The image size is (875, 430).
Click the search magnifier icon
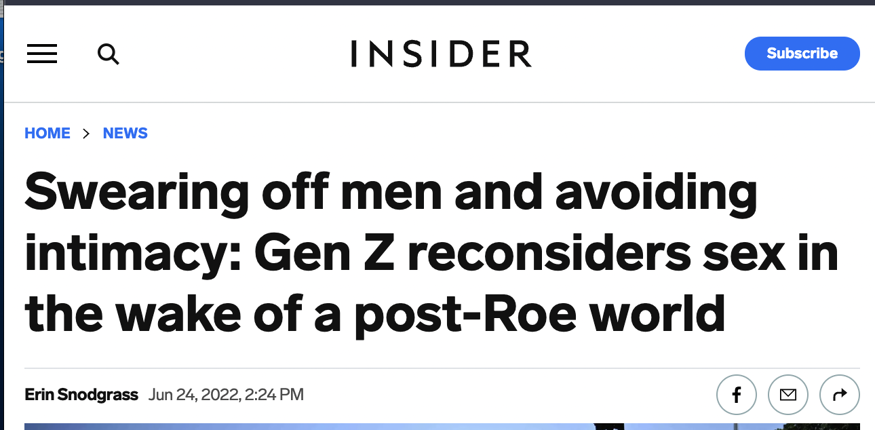click(108, 54)
